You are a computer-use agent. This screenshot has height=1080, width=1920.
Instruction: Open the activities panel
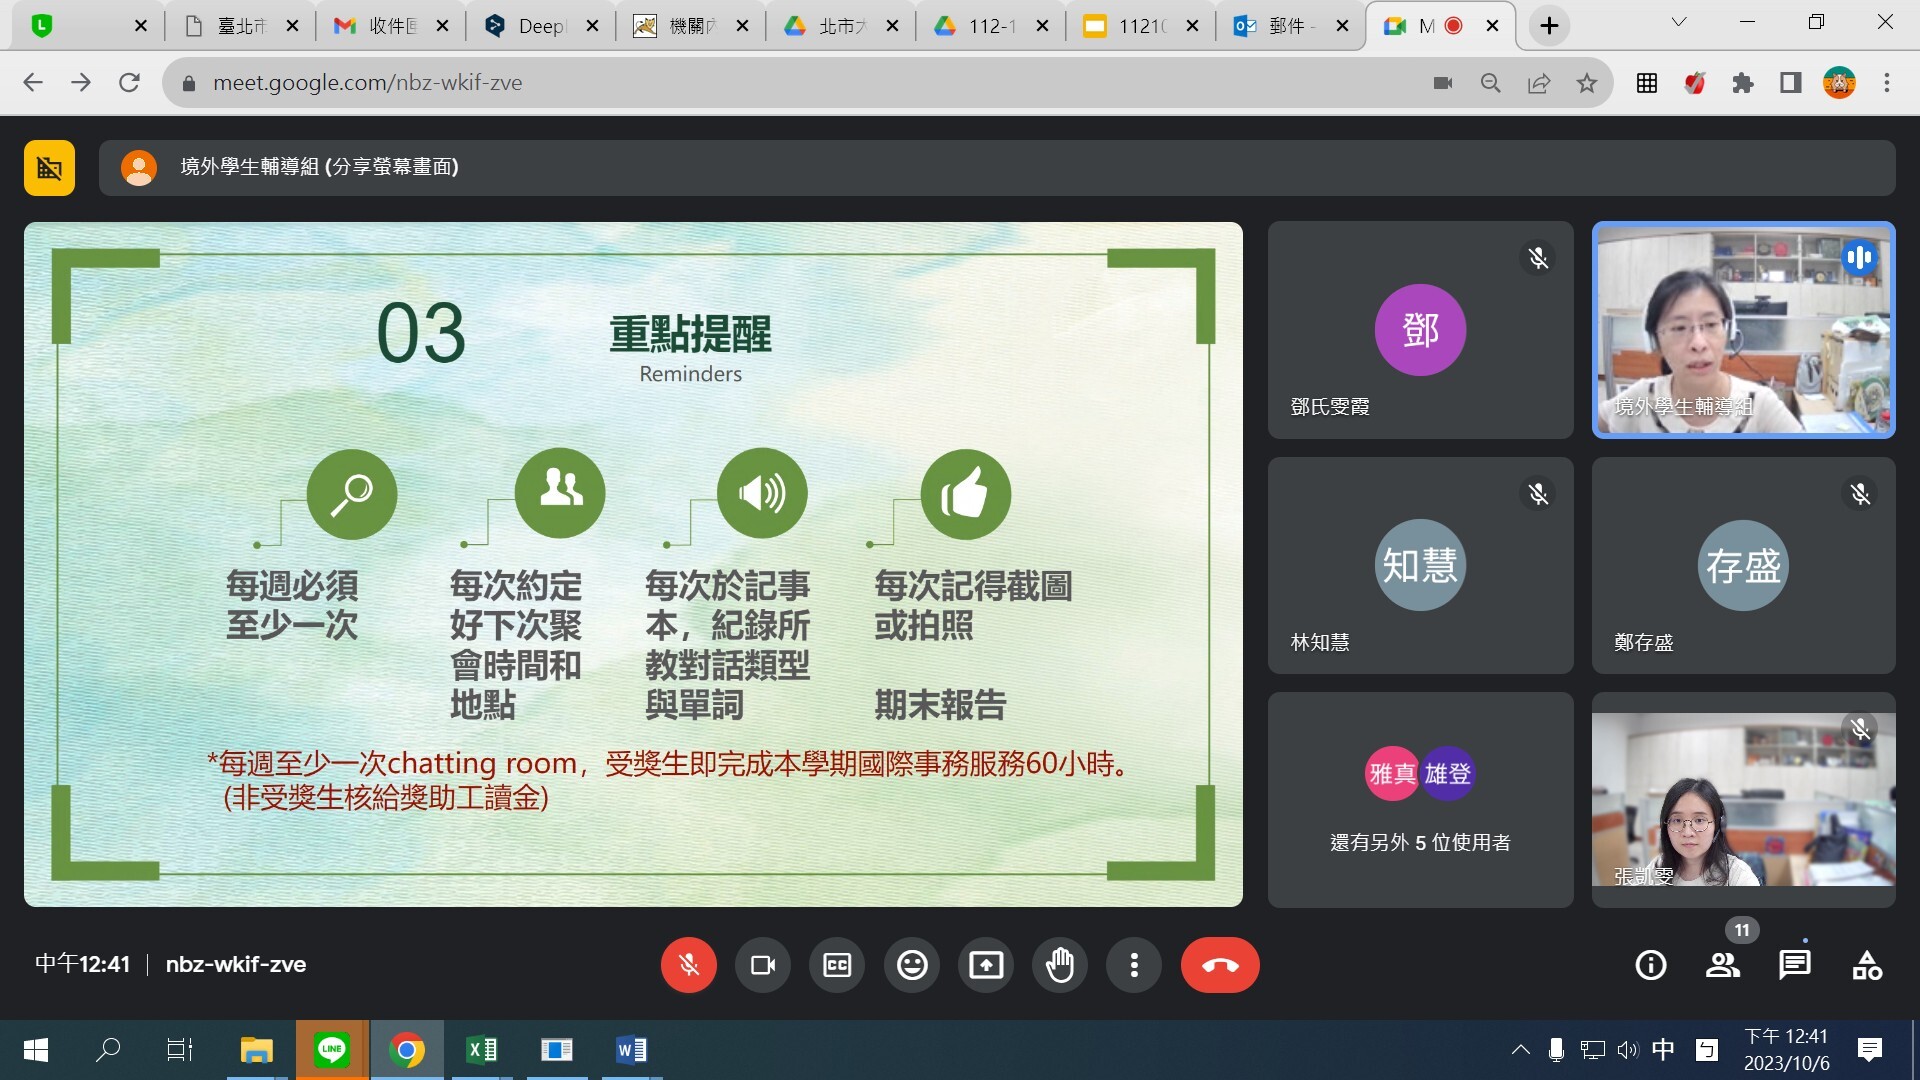tap(1867, 965)
